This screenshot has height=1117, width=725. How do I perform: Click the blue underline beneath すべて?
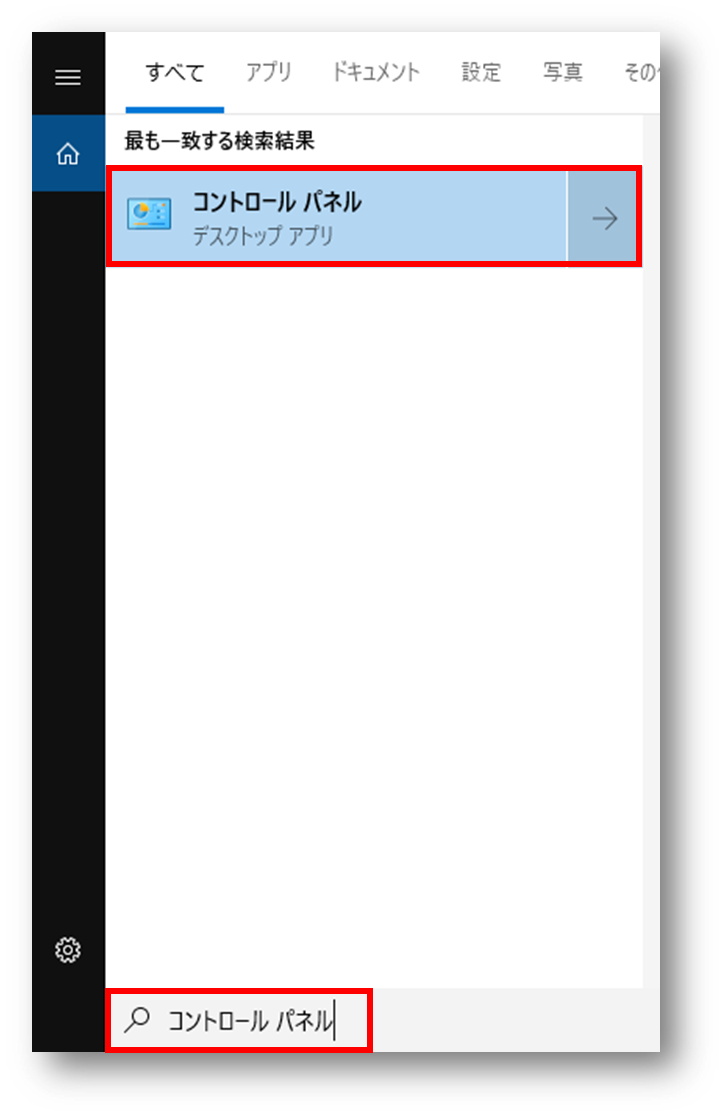(x=174, y=110)
